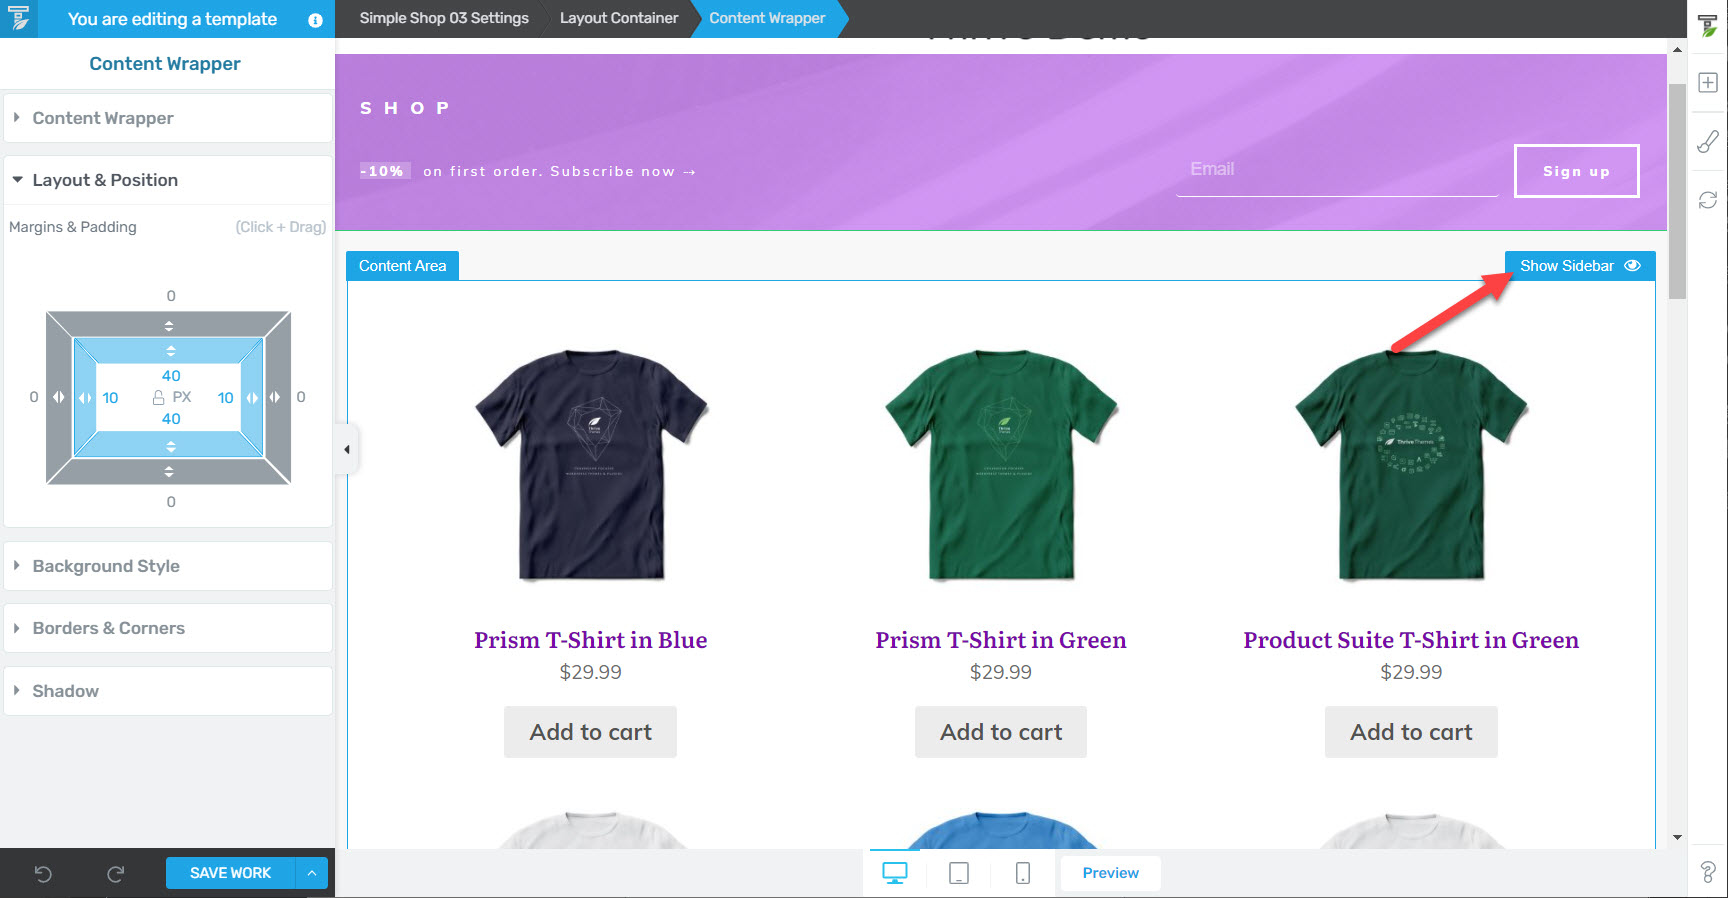The width and height of the screenshot is (1728, 898).
Task: Click the green Prism T-Shirt image
Action: coord(1001,465)
